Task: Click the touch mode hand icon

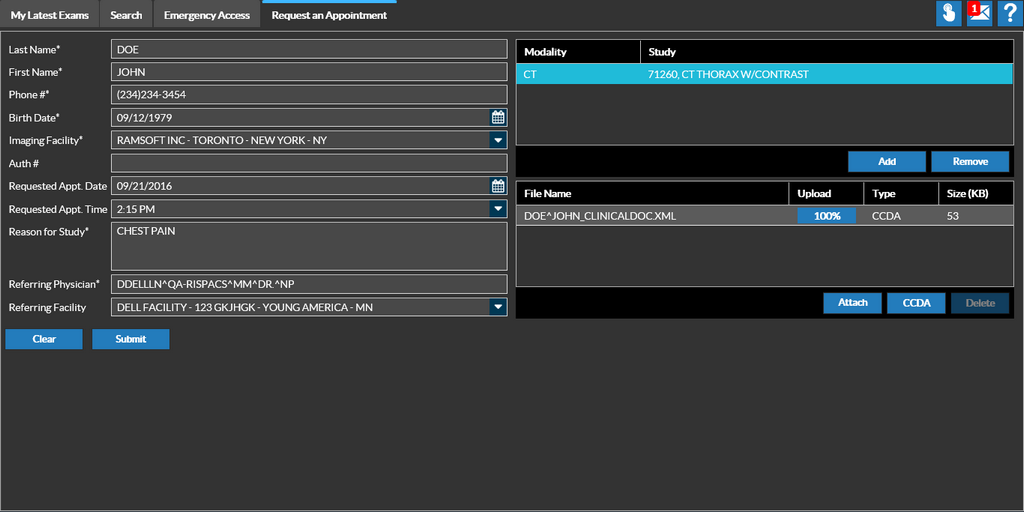Action: (x=948, y=14)
